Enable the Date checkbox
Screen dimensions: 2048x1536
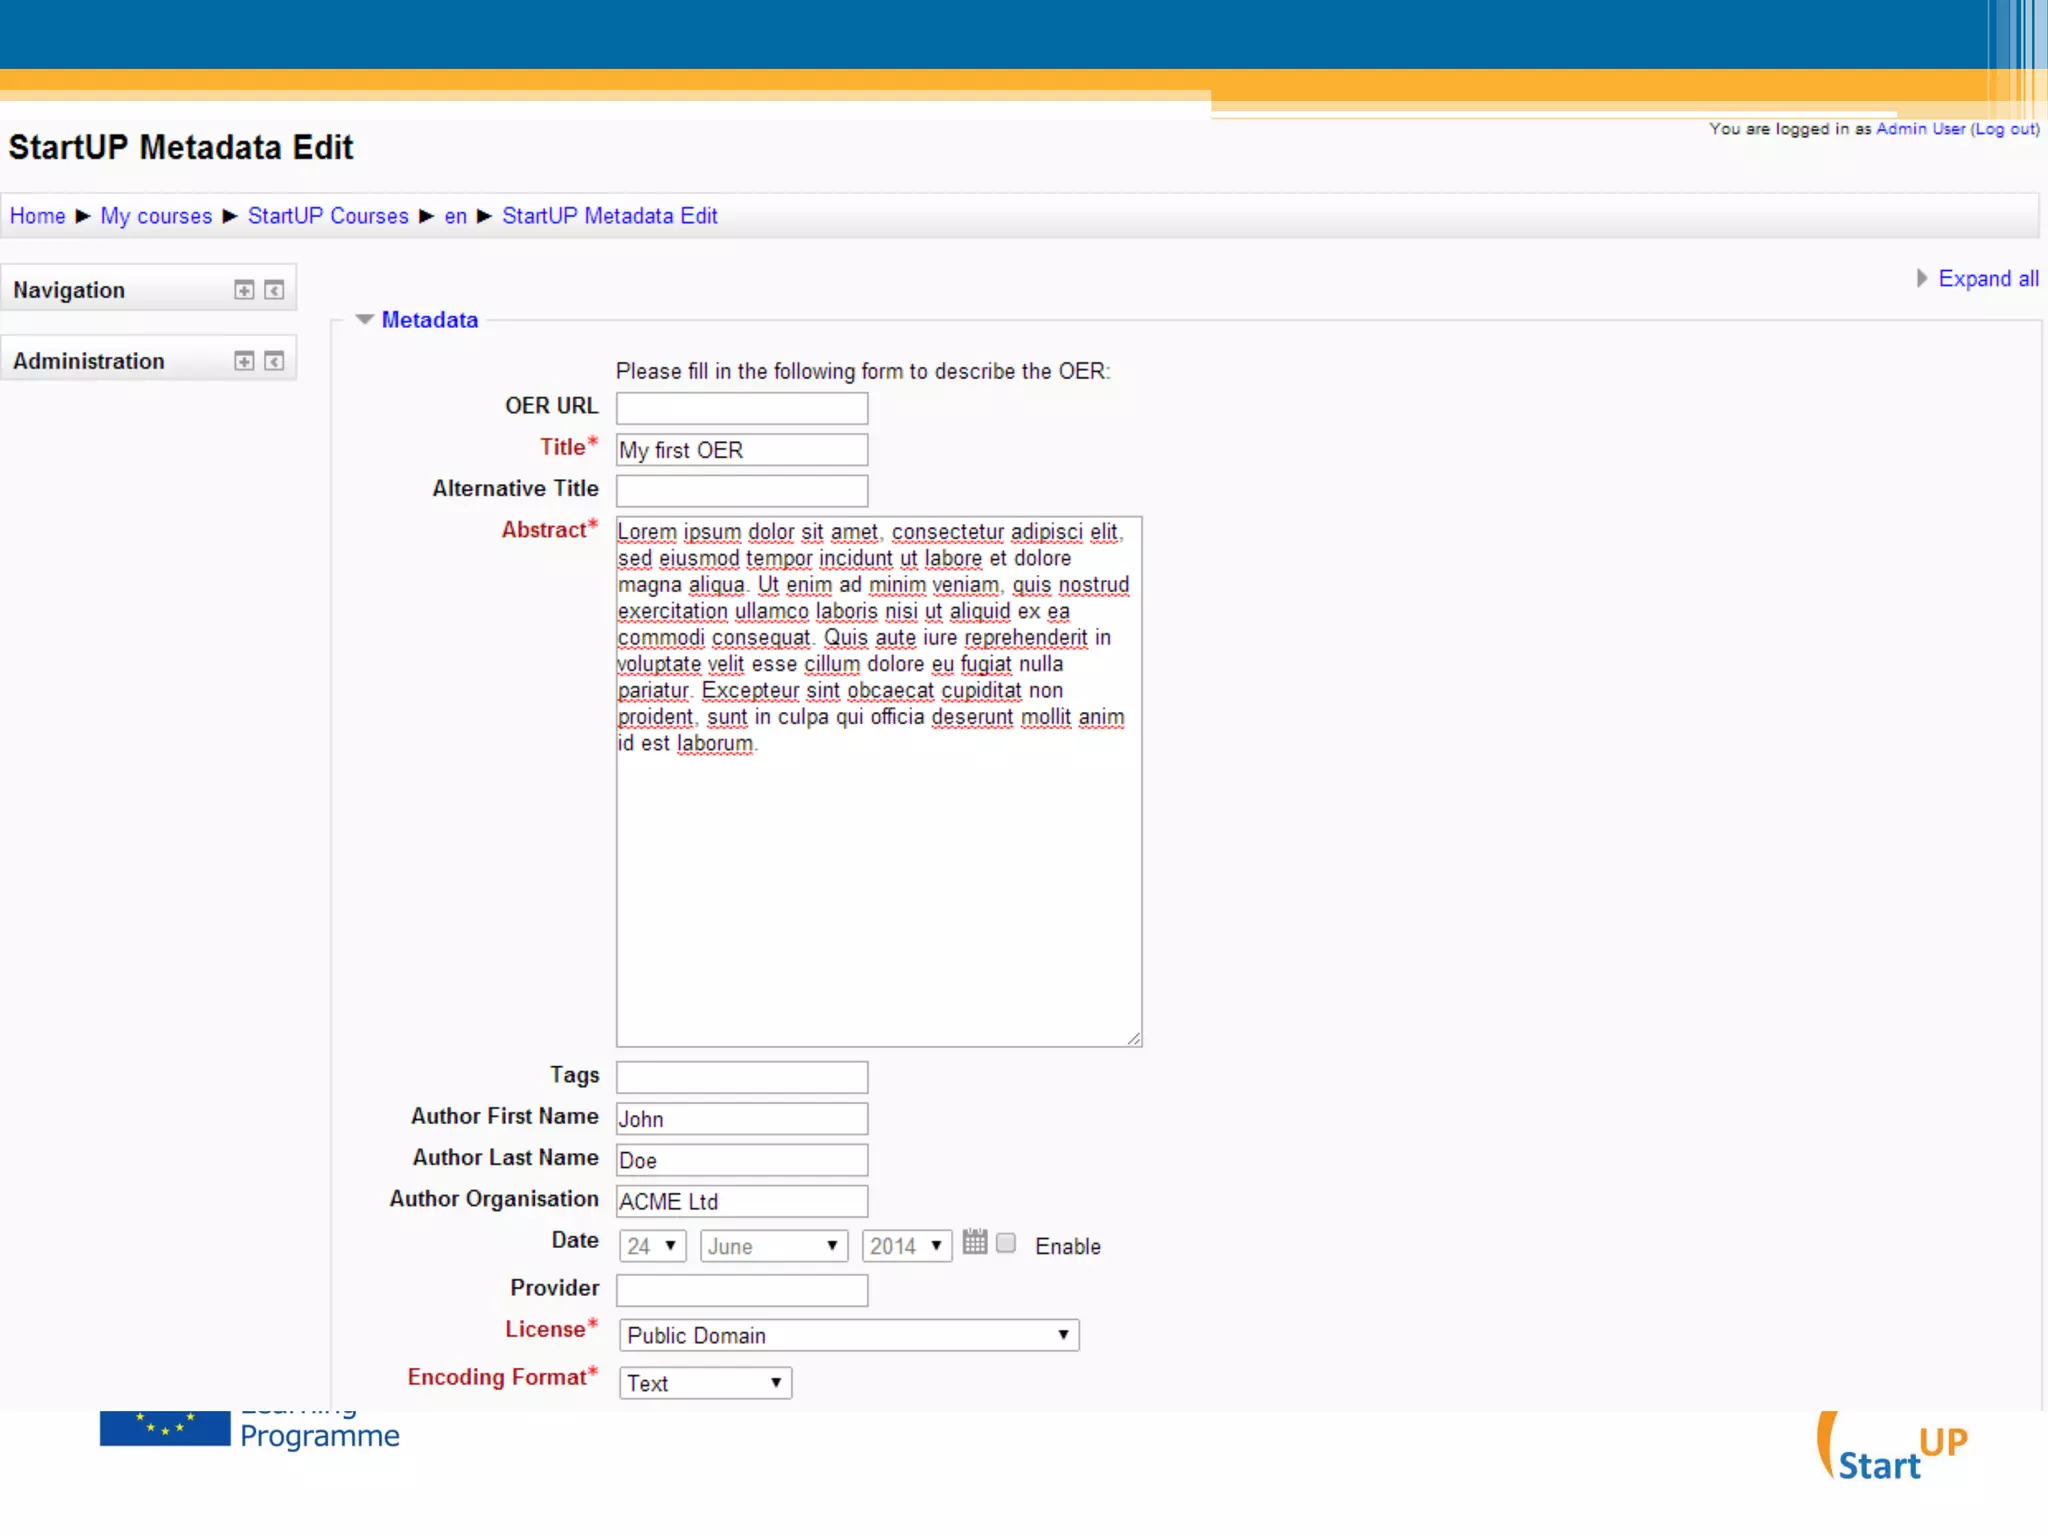click(x=1006, y=1243)
